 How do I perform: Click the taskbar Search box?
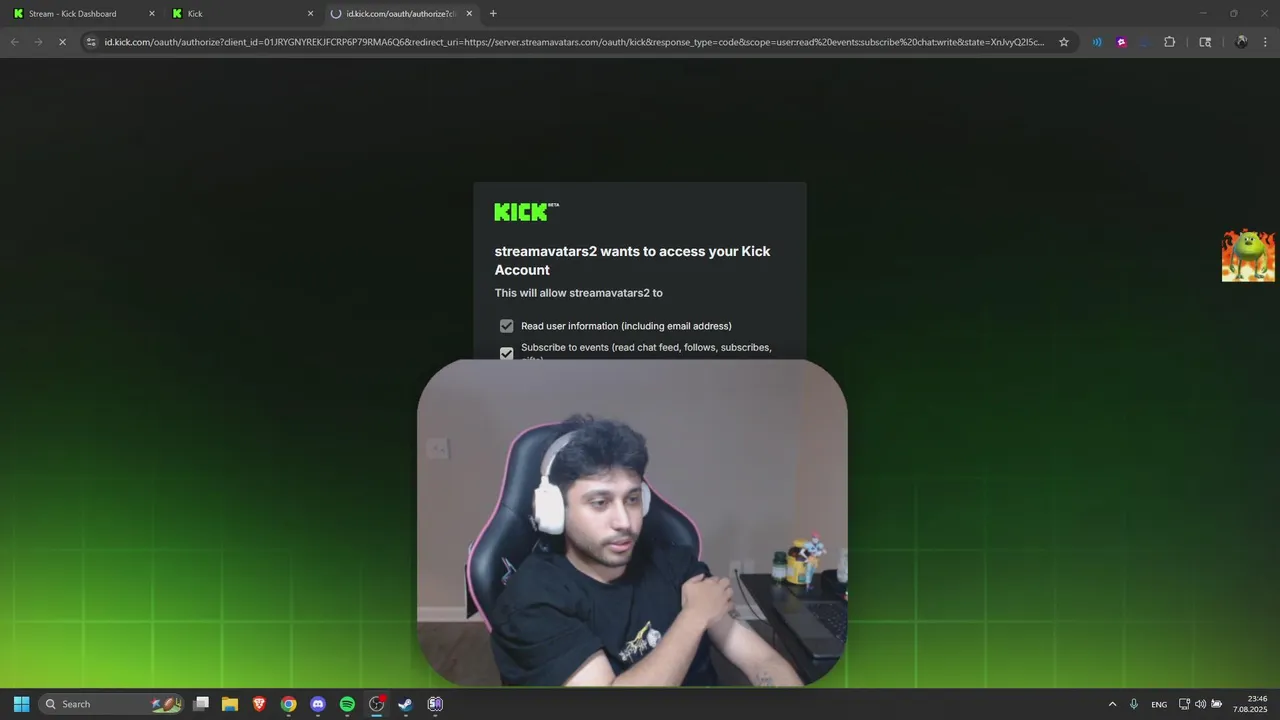(x=110, y=704)
